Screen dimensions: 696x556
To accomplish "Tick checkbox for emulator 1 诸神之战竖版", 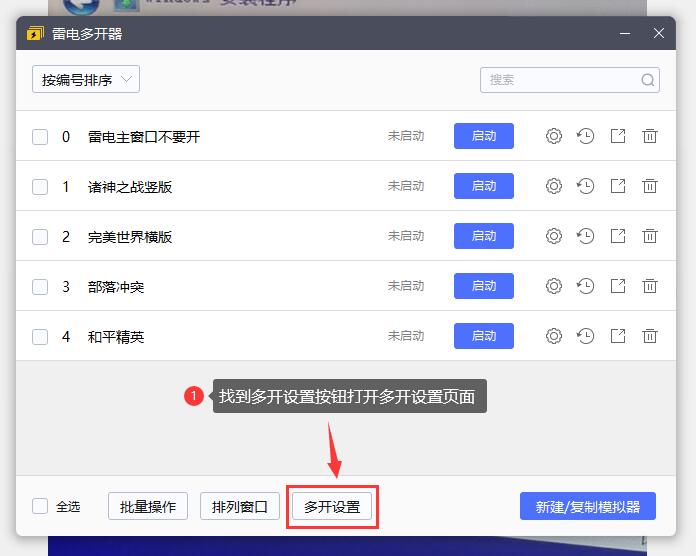I will [x=40, y=187].
